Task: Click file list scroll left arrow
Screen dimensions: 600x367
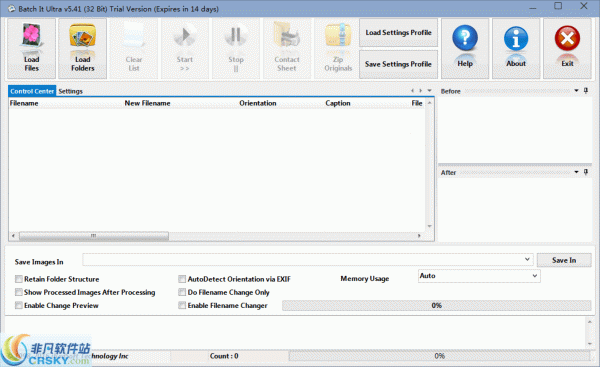Action: pos(13,236)
